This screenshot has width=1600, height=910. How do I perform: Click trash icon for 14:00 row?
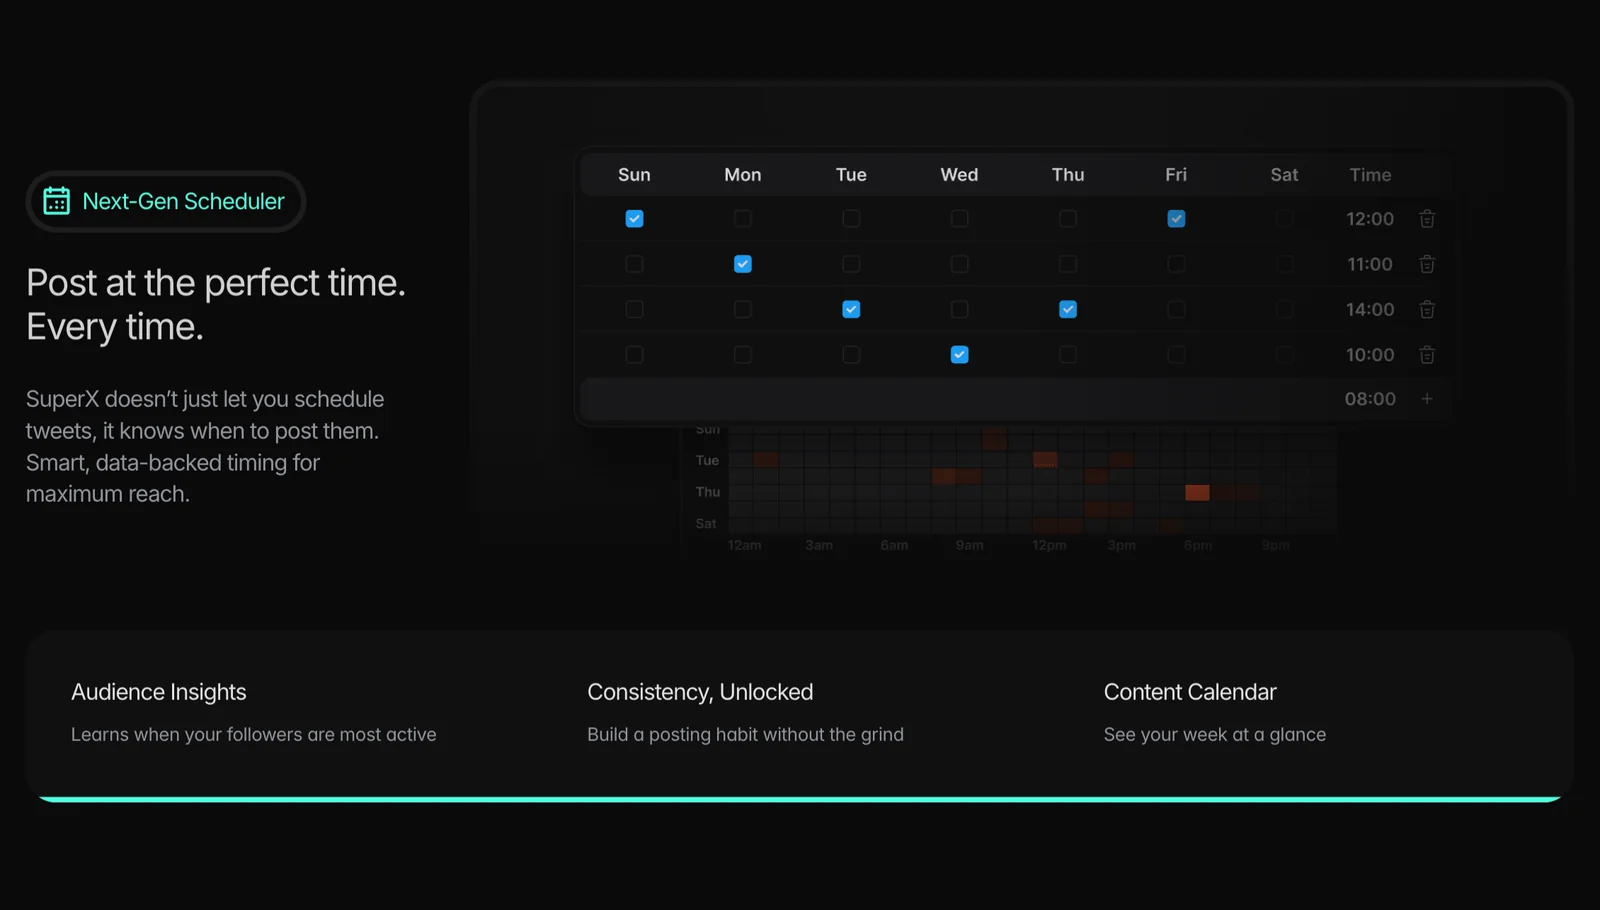[x=1427, y=310]
